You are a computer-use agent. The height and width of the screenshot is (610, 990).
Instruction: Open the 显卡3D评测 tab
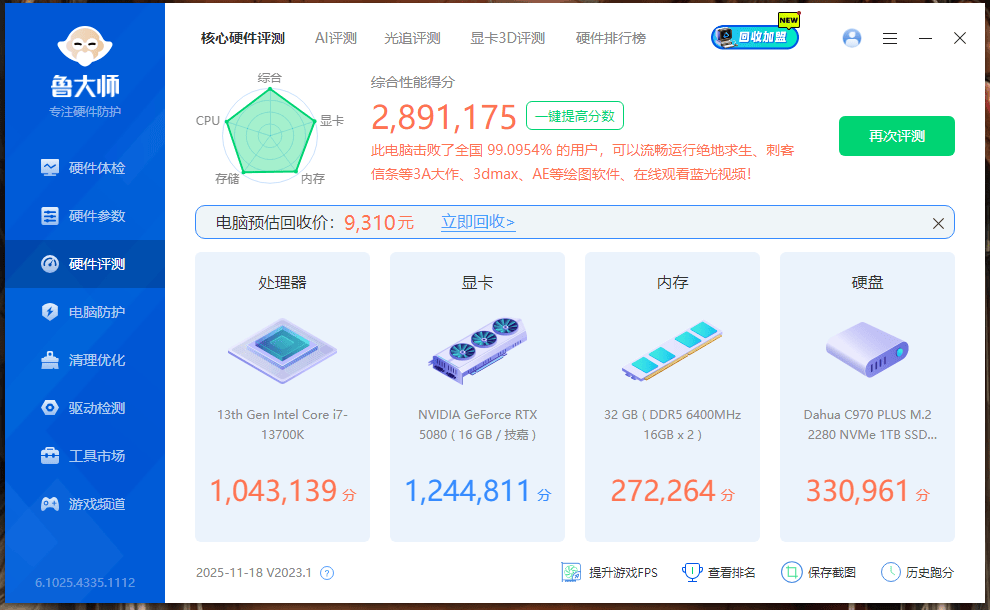[508, 39]
